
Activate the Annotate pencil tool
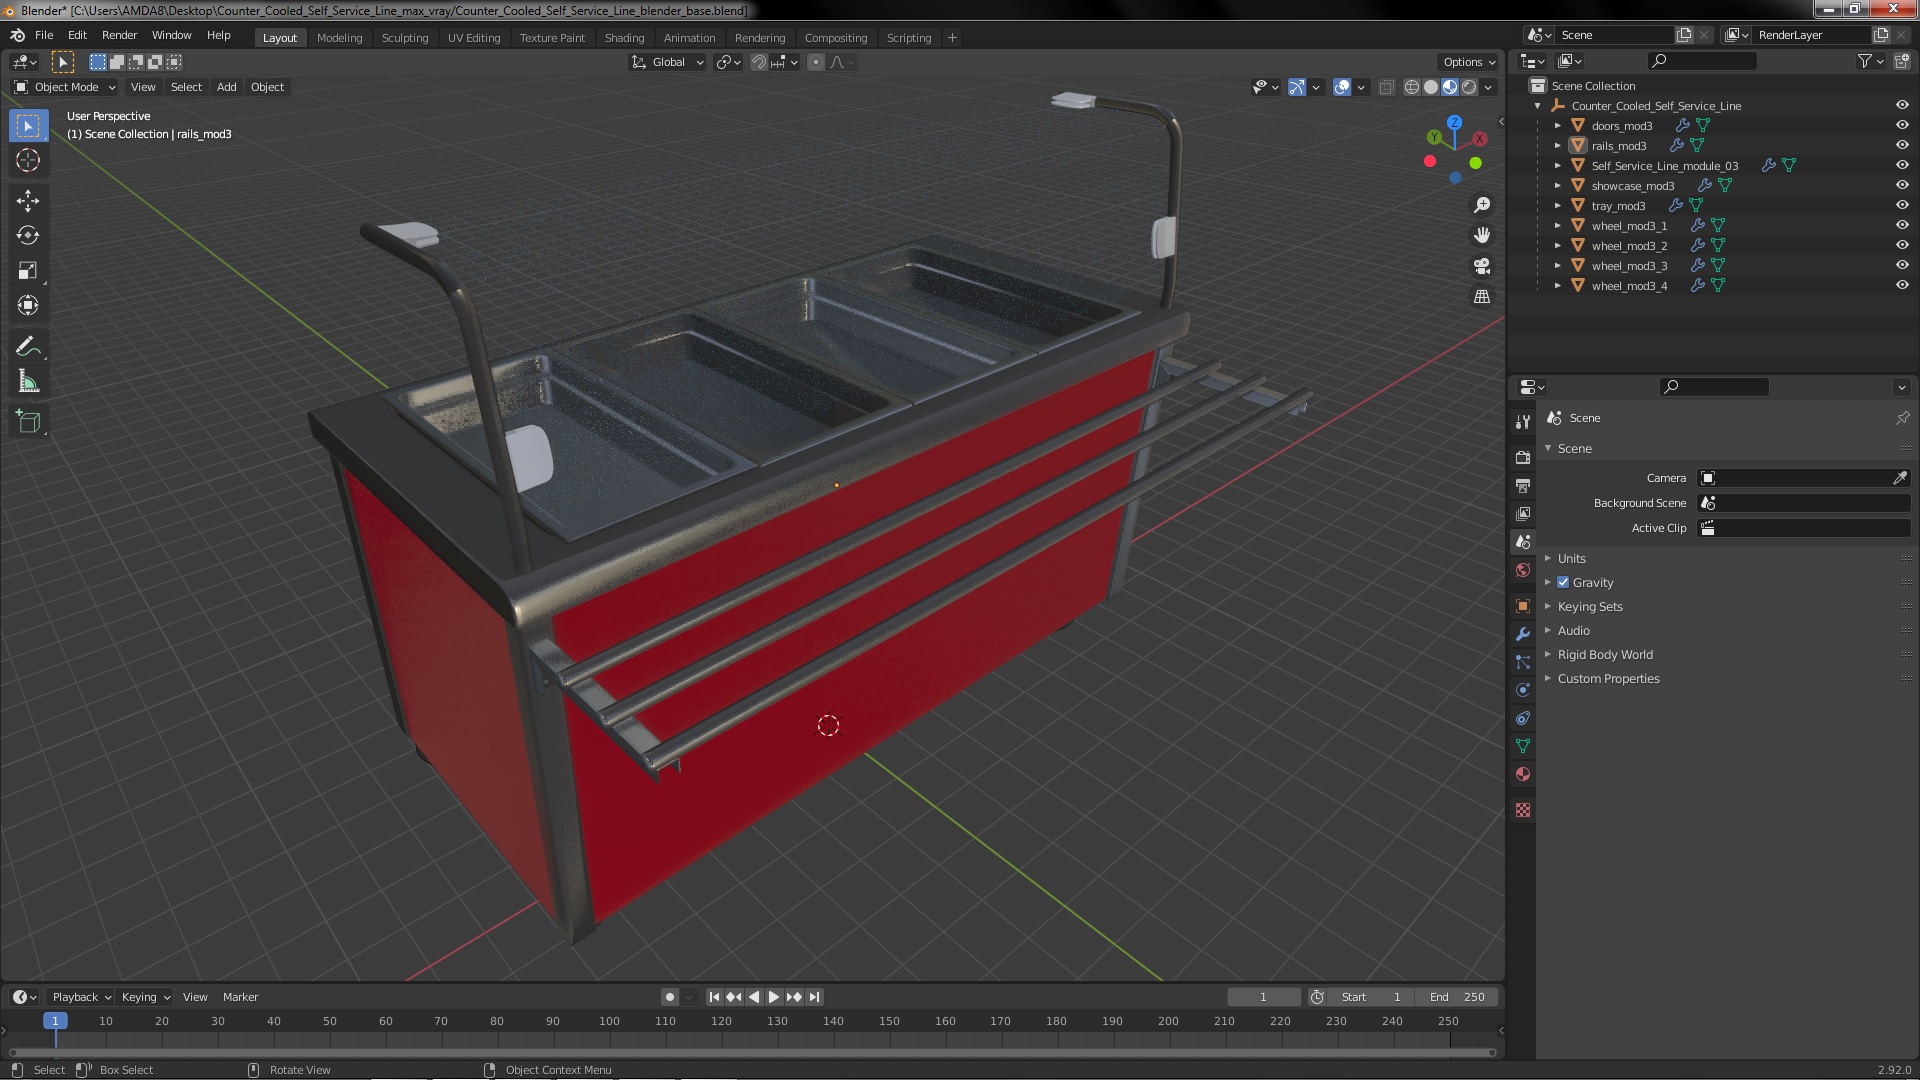27,347
